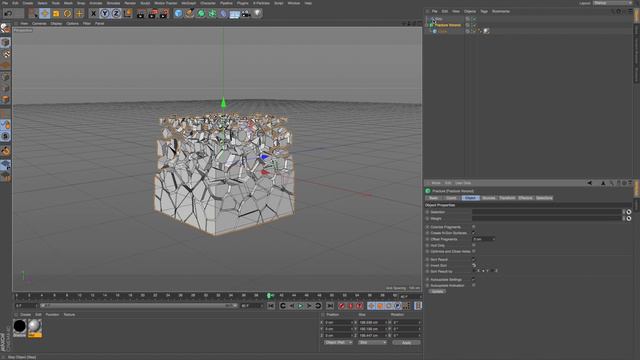Switch to the Coord tab
The width and height of the screenshot is (640, 360).
pyautogui.click(x=451, y=198)
